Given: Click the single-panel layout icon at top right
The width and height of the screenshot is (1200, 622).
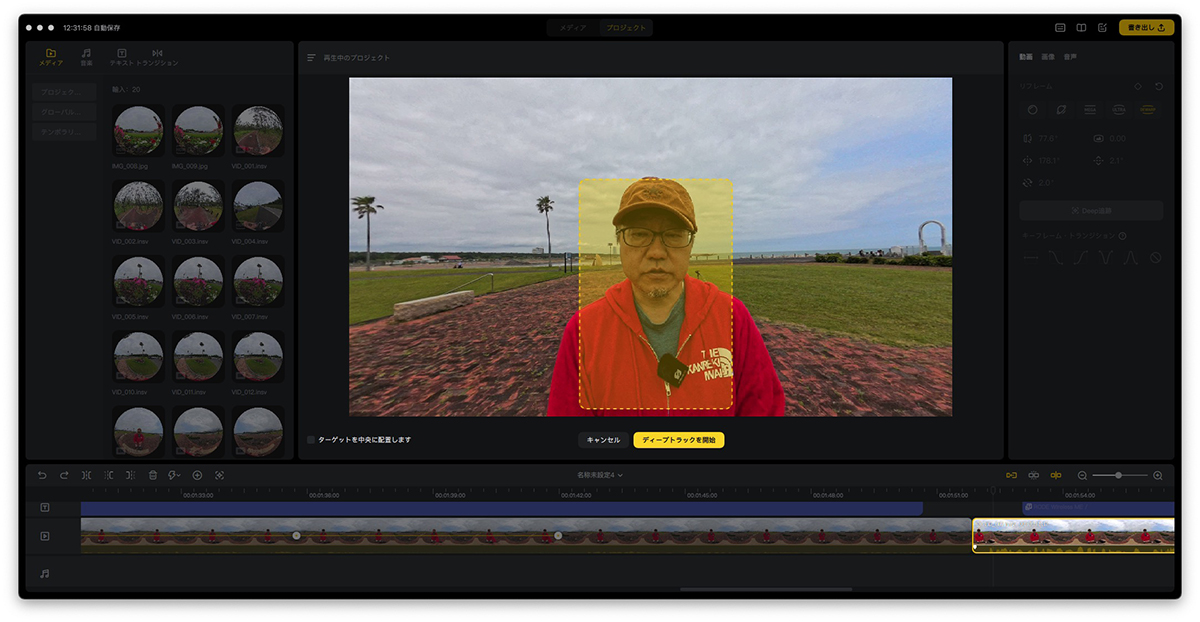Looking at the screenshot, I should 1060,28.
